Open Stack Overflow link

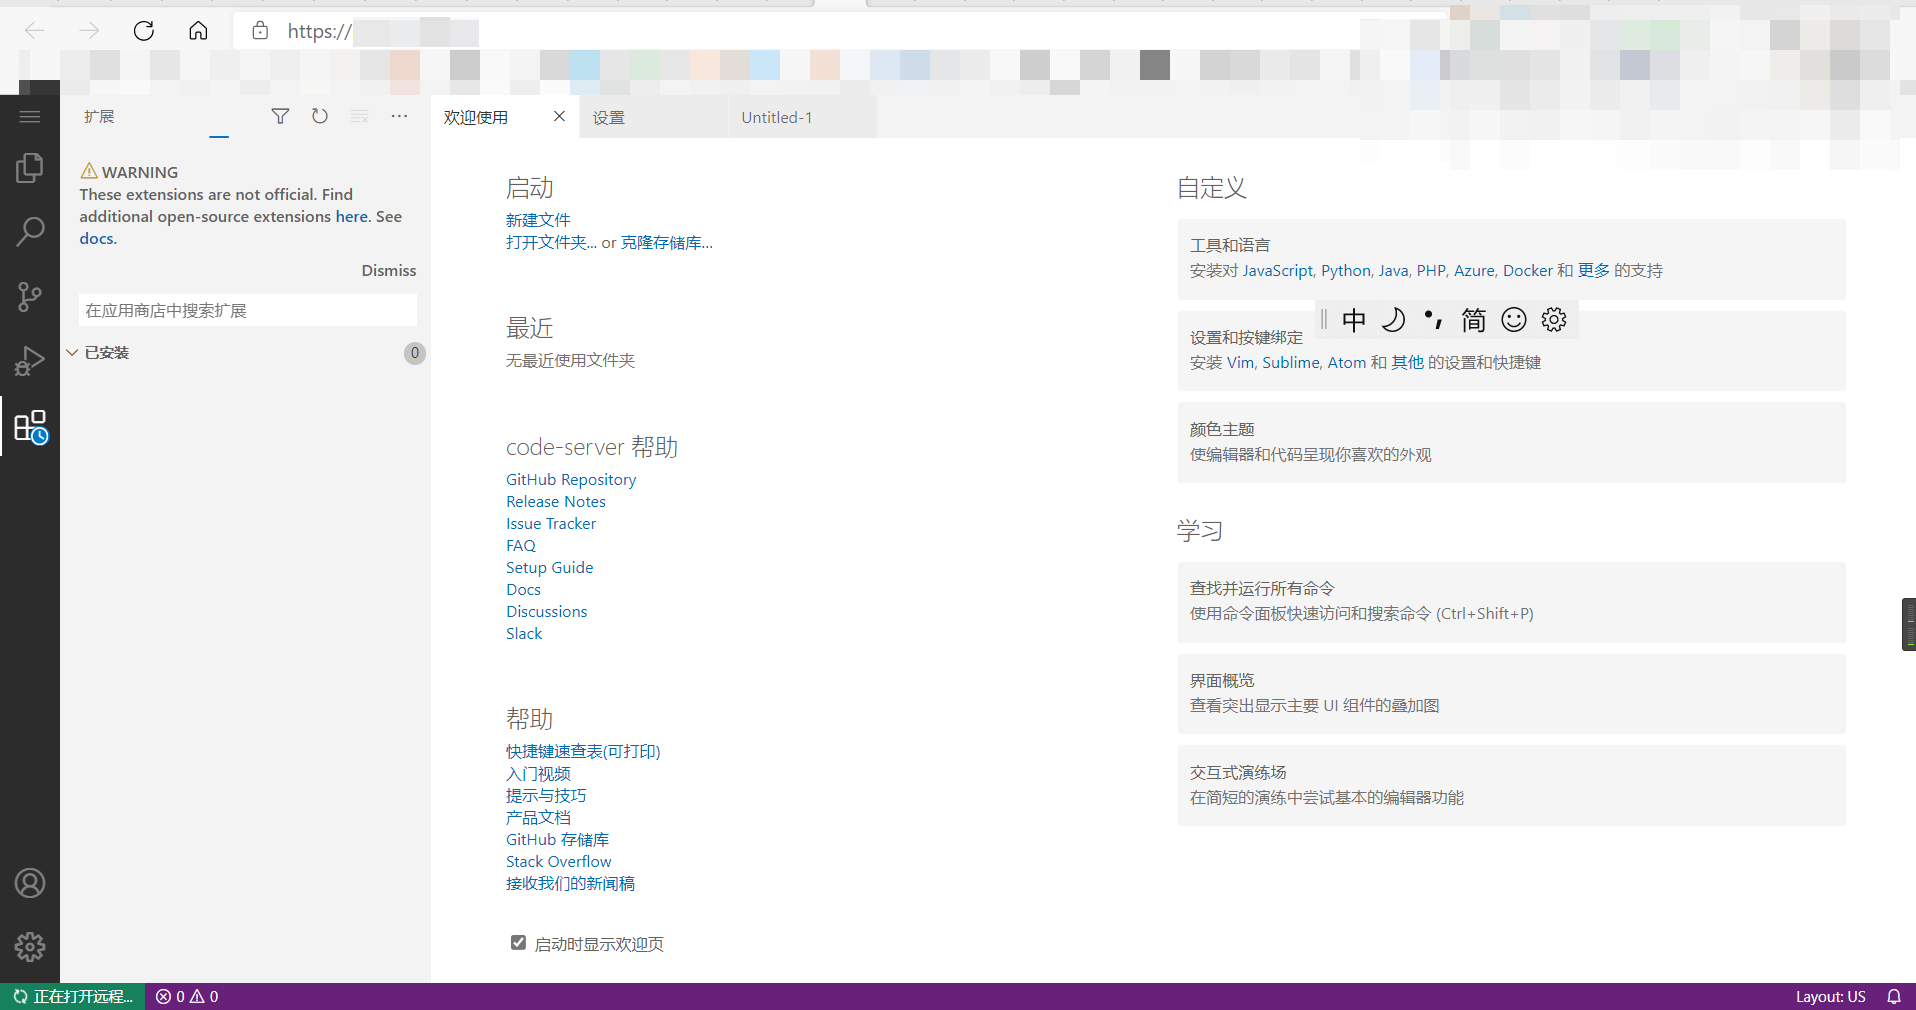pyautogui.click(x=558, y=862)
